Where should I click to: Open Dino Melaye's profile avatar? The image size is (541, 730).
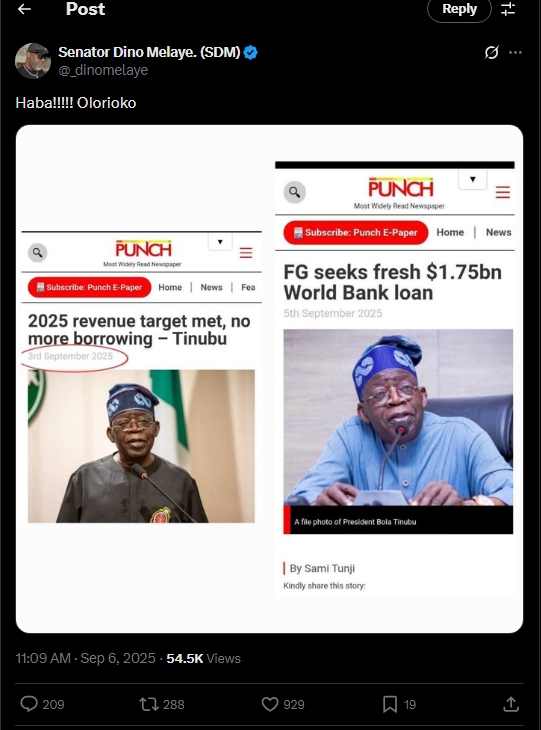coord(33,61)
